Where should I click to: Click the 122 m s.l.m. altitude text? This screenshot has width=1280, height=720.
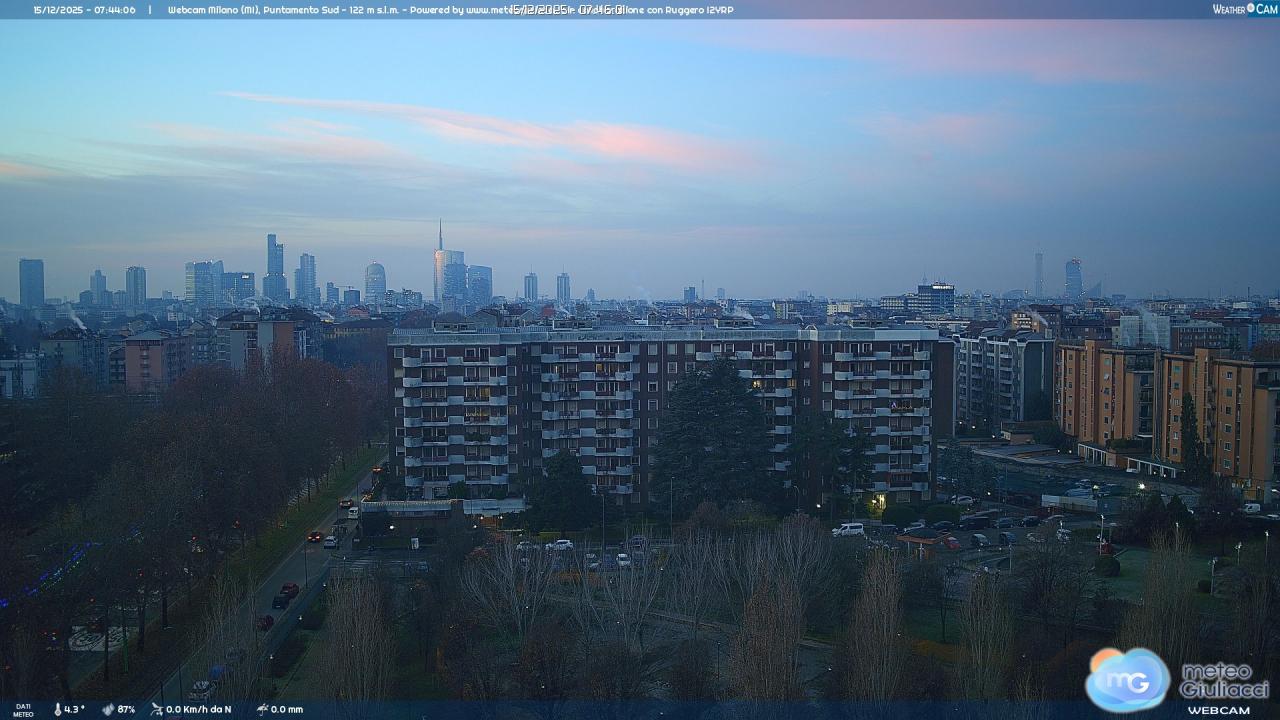(x=372, y=9)
